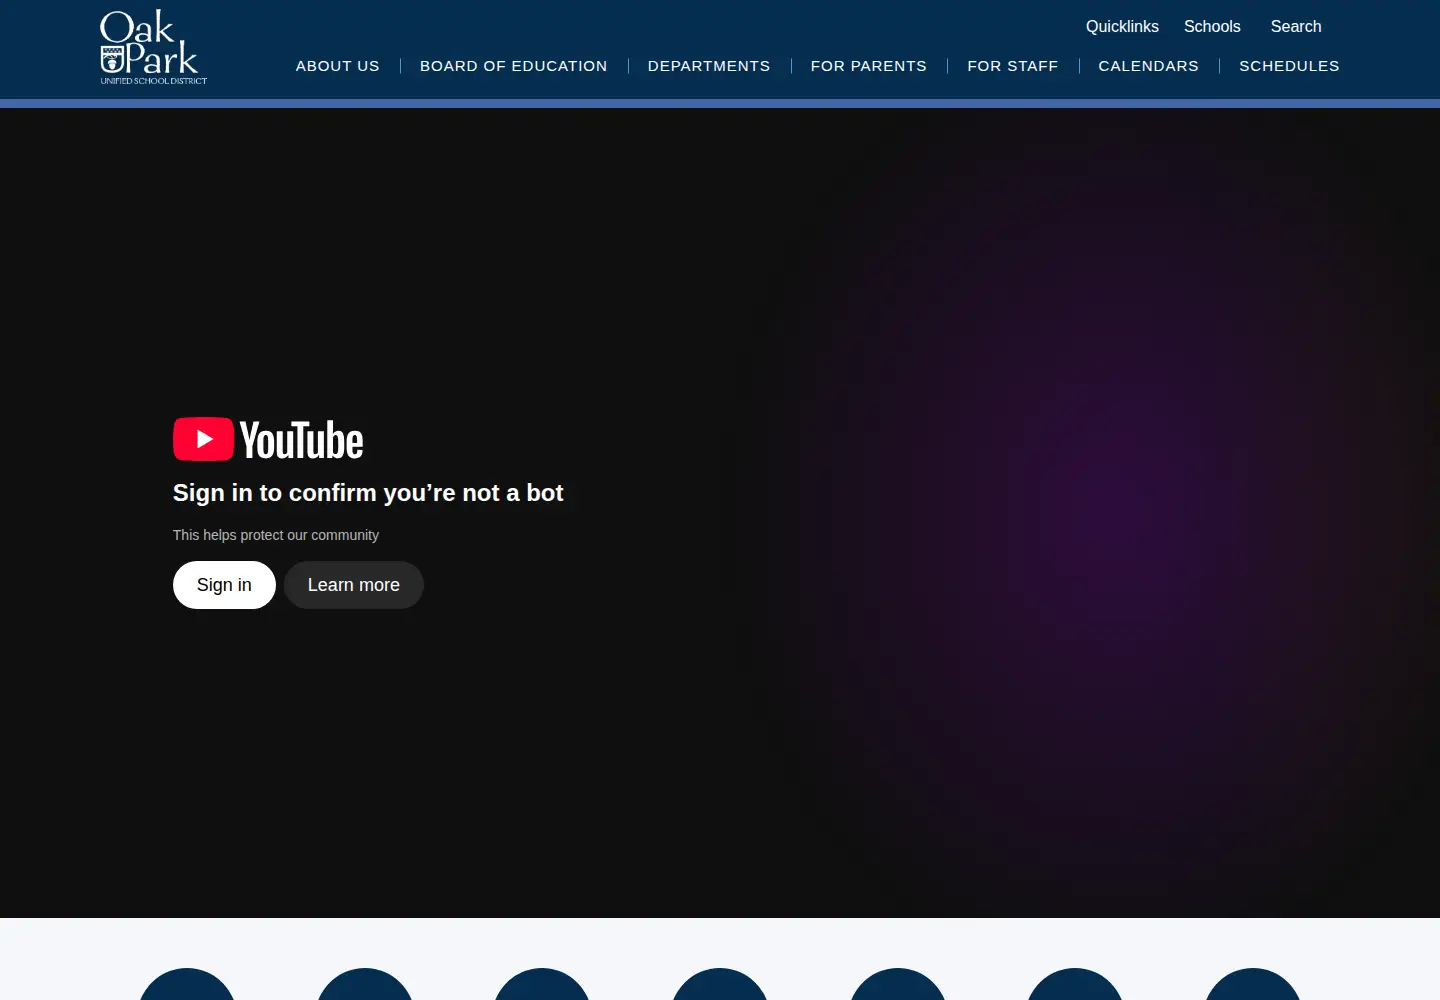1440x1000 pixels.
Task: Open the For Parents menu
Action: pos(869,66)
